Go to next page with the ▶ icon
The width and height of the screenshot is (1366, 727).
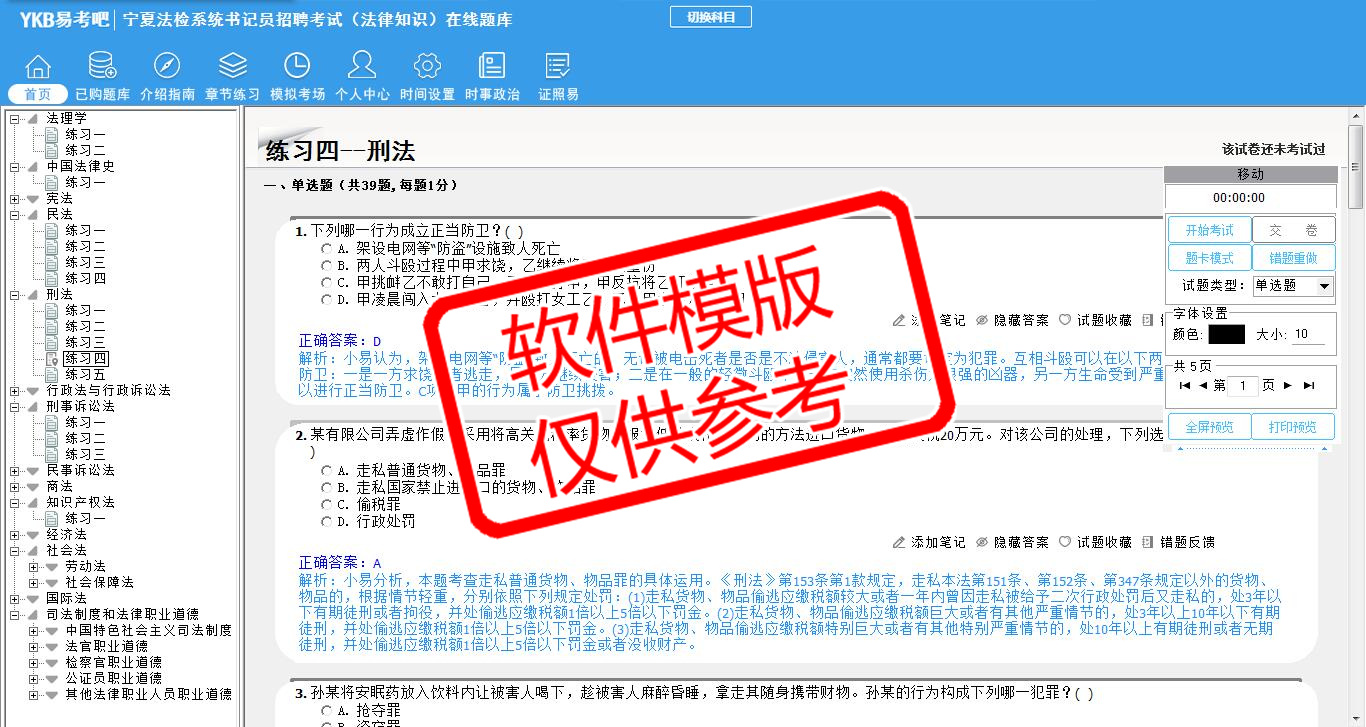[1288, 385]
